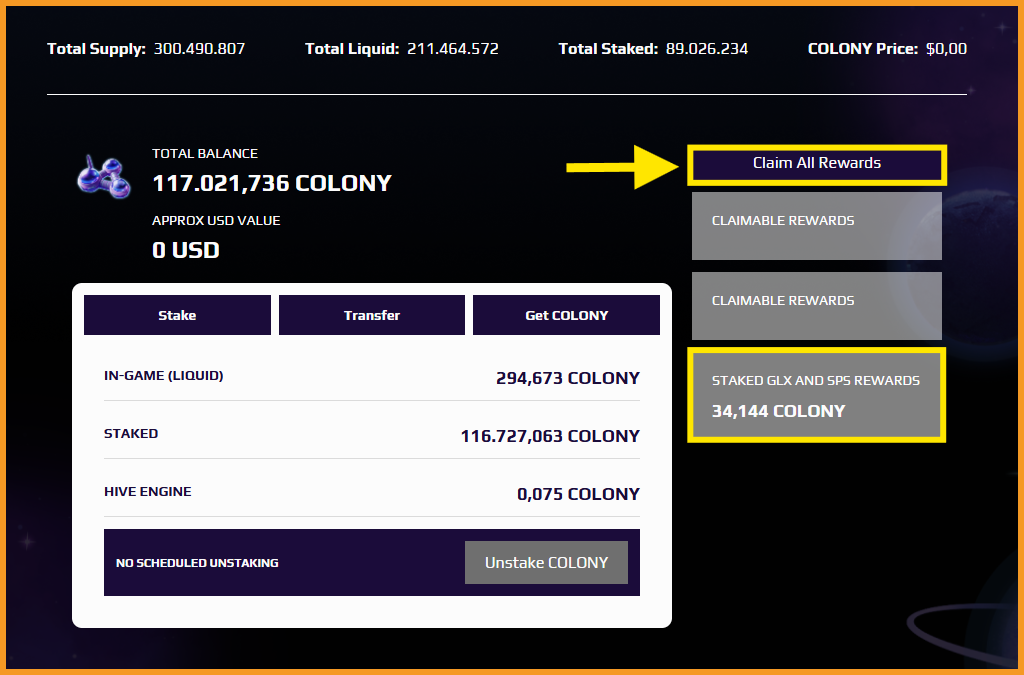The image size is (1024, 675).
Task: Open the Transfer dialog
Action: pos(372,315)
